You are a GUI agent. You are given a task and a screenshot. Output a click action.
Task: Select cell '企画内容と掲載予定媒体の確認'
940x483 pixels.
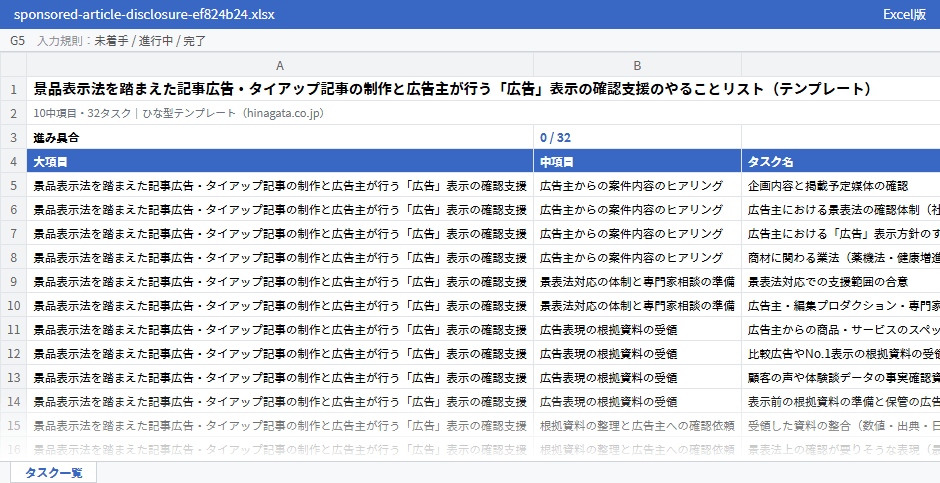840,185
